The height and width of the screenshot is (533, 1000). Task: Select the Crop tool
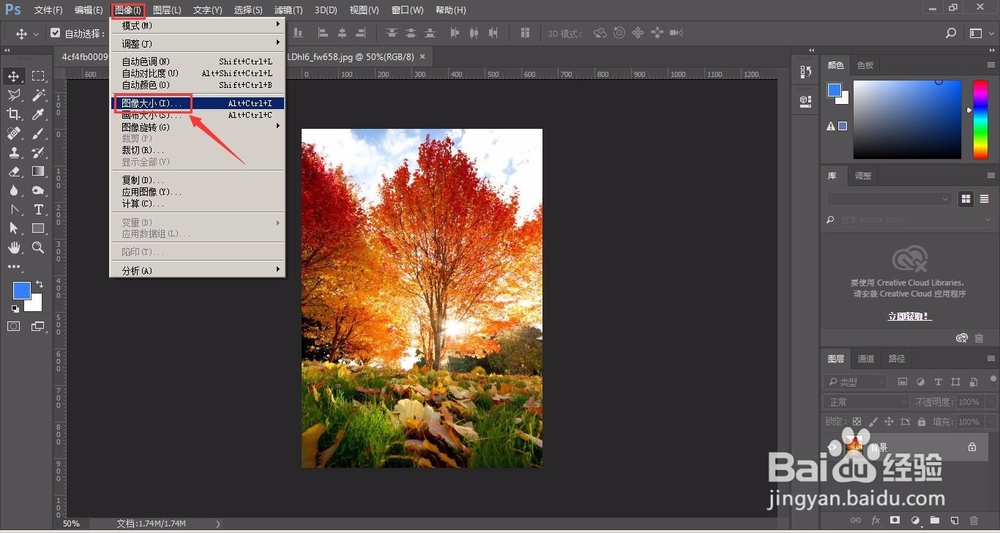pyautogui.click(x=13, y=114)
